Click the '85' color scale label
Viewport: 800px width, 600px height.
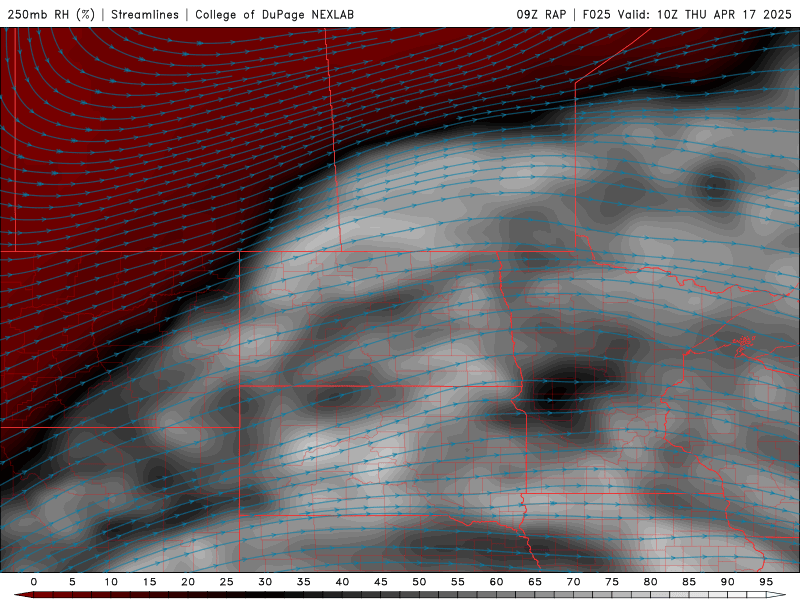tap(689, 582)
